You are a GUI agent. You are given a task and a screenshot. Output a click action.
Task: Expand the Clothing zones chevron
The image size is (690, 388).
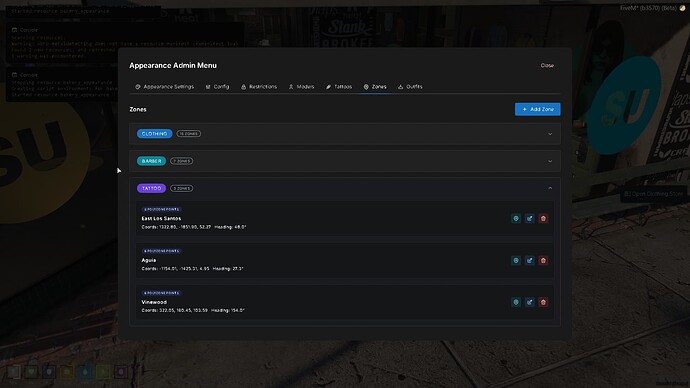[x=550, y=134]
